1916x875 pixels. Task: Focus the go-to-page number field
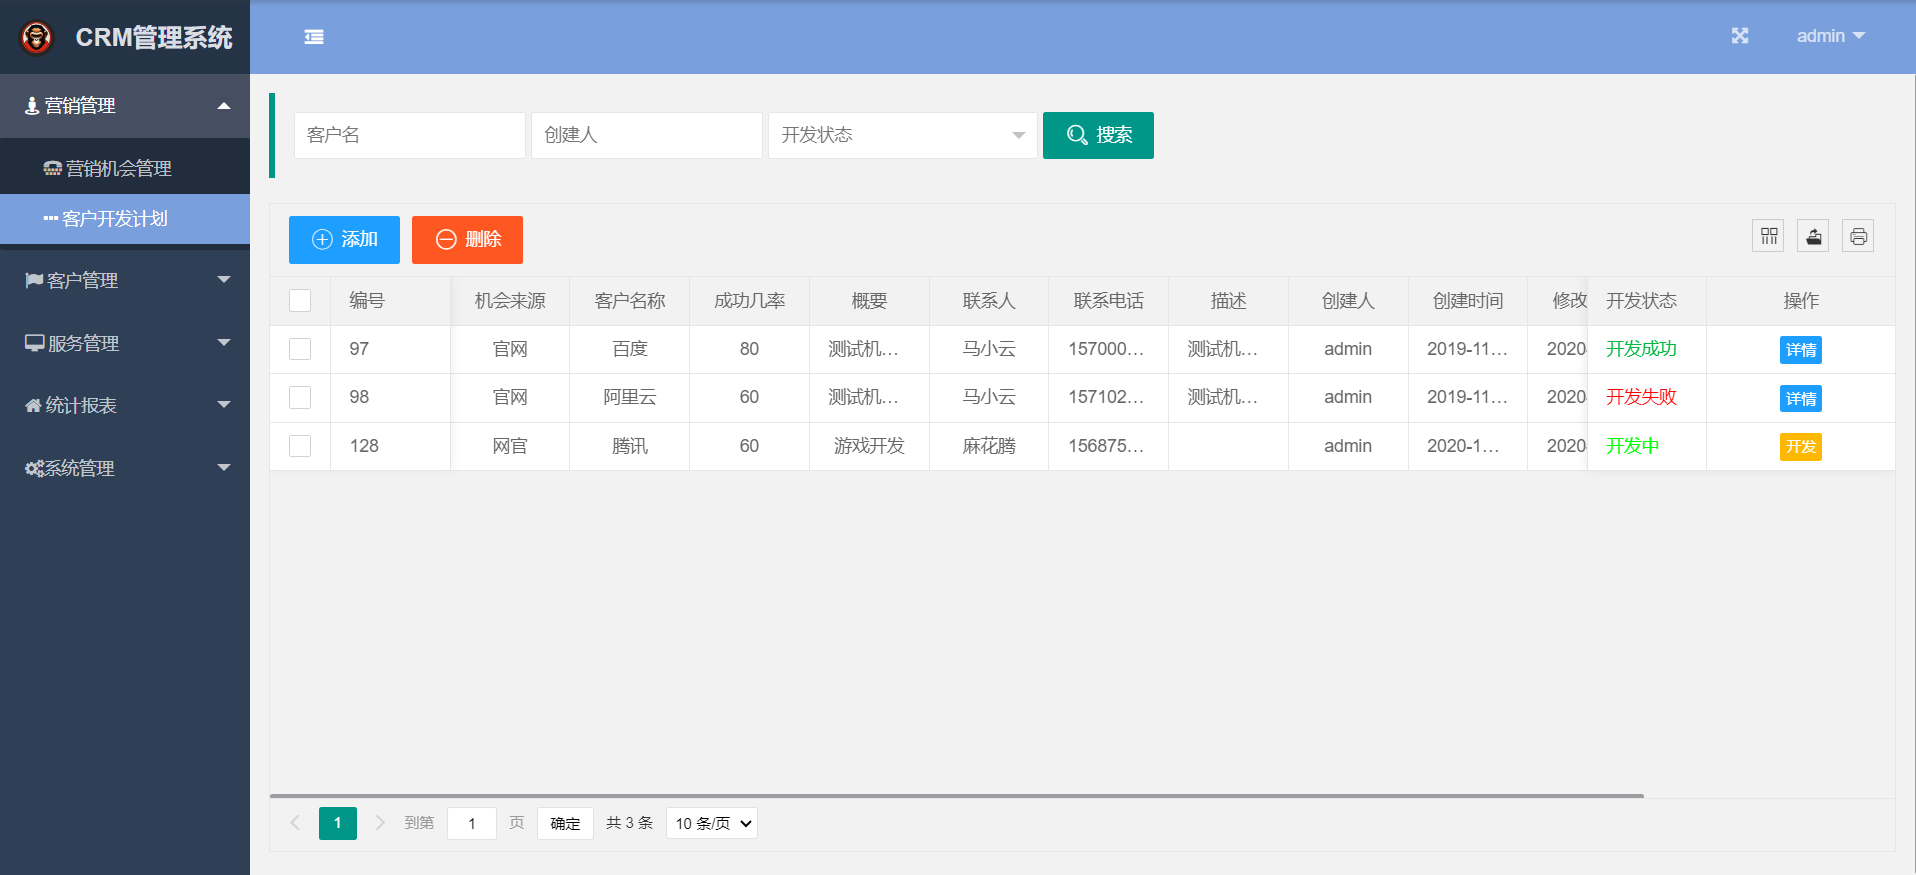coord(472,823)
